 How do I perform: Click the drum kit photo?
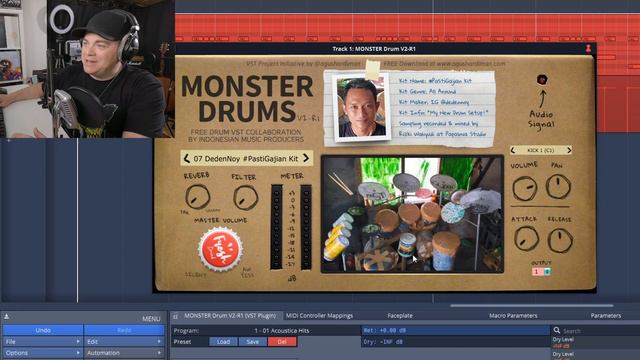412,214
